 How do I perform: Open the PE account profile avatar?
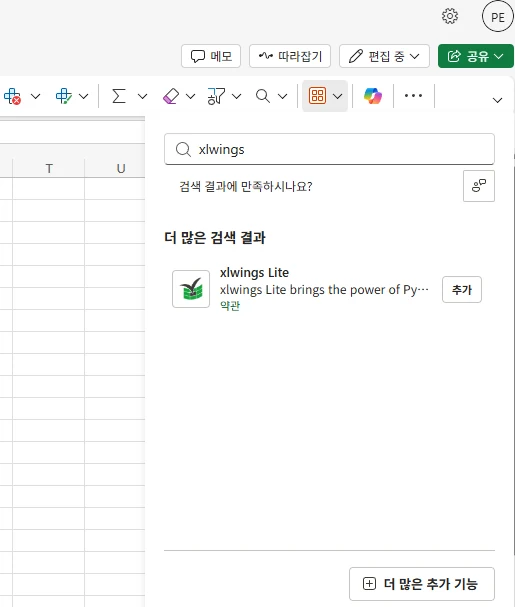pyautogui.click(x=498, y=17)
